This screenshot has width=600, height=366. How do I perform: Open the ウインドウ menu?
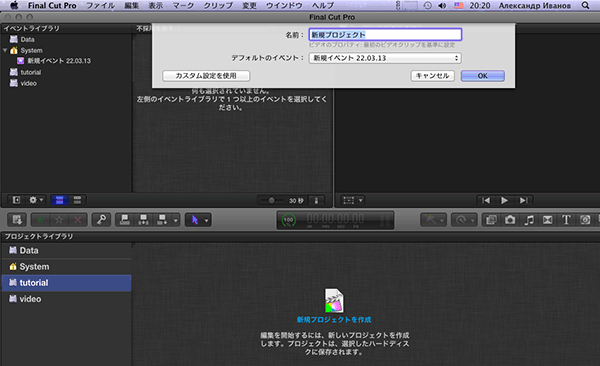284,5
